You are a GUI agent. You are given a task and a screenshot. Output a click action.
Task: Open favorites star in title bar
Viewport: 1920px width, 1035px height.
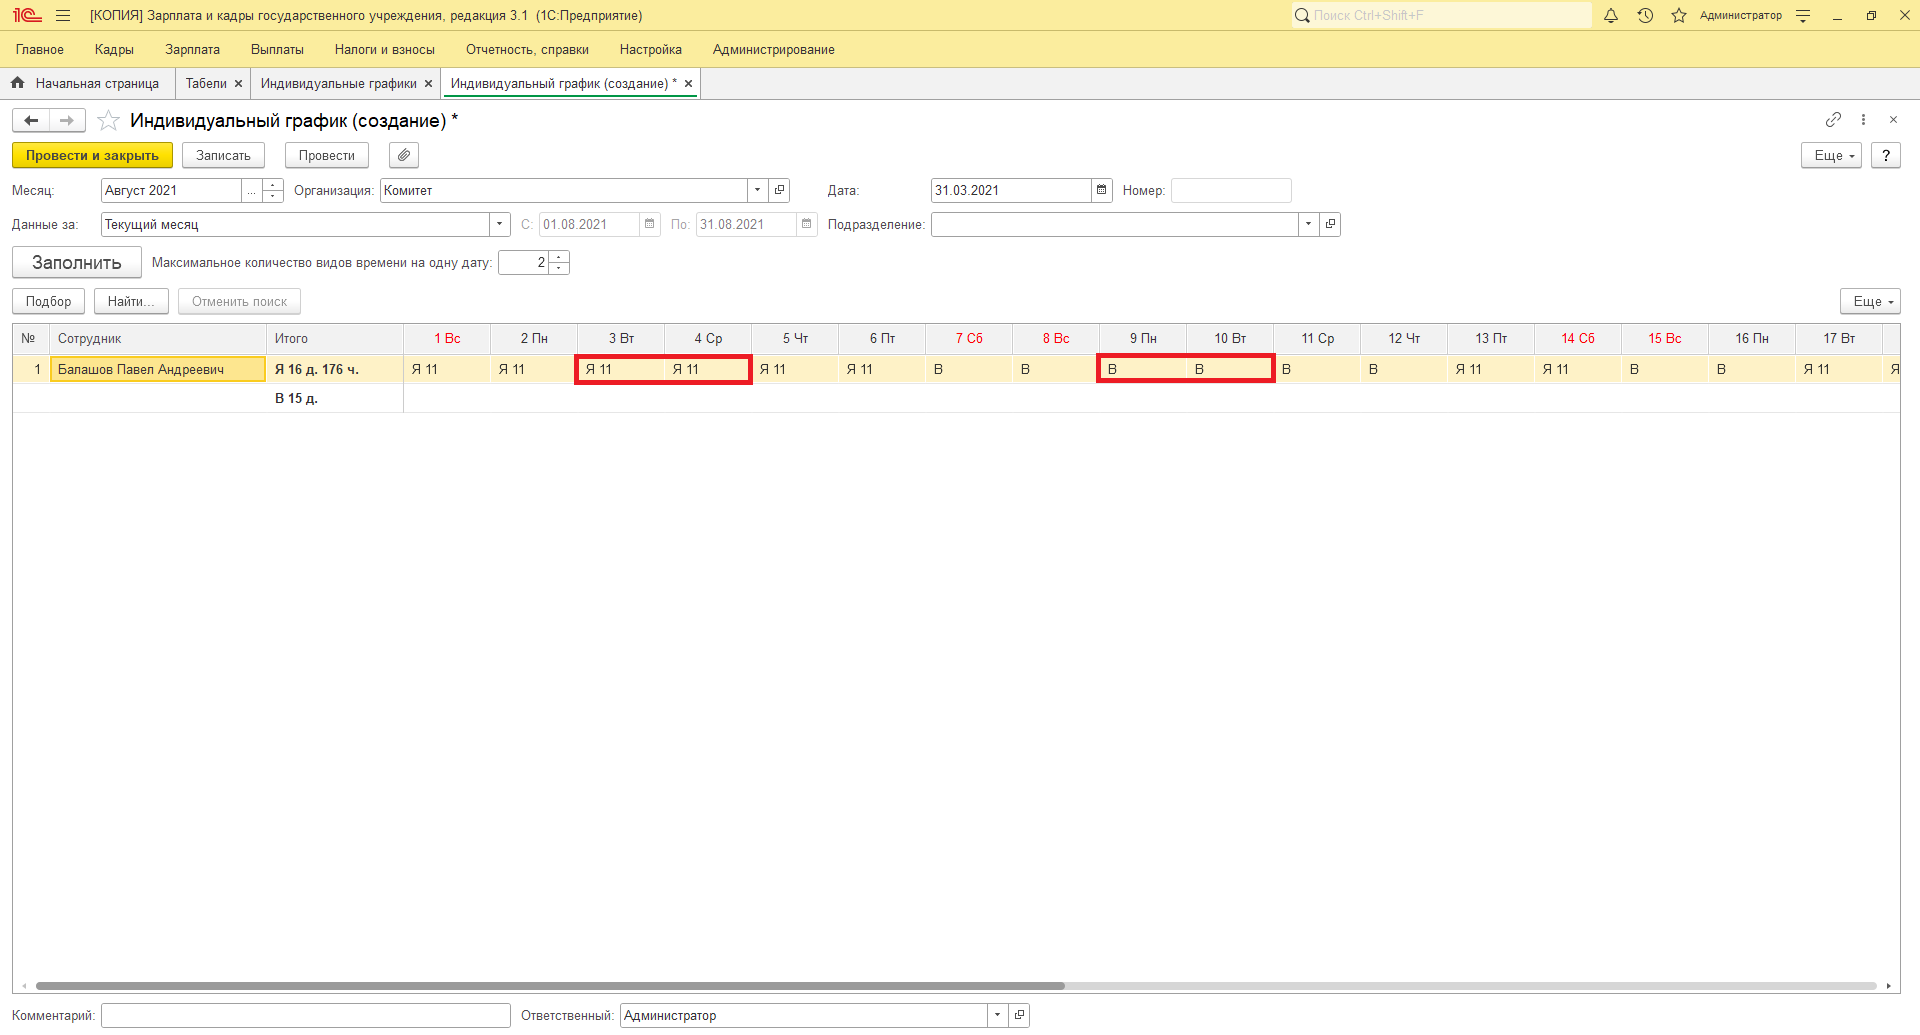1679,15
